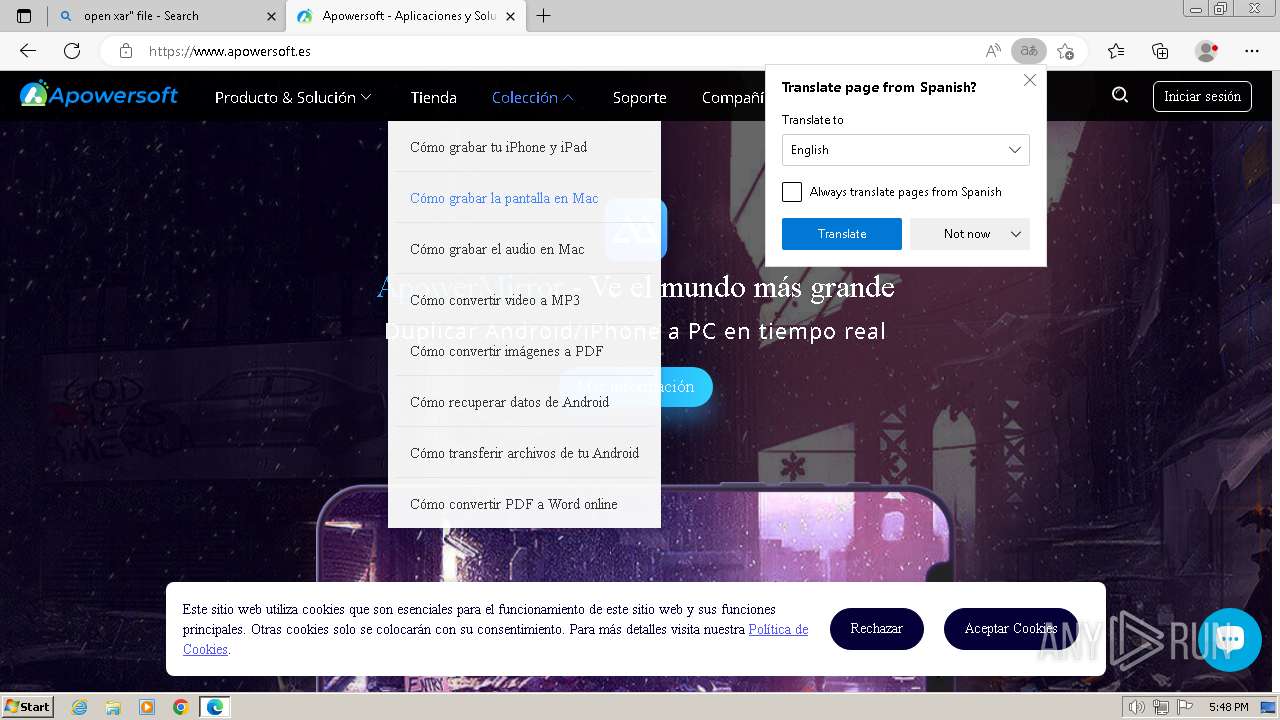Viewport: 1280px width, 720px height.
Task: Expand the 'Not now' options arrow
Action: point(1016,234)
